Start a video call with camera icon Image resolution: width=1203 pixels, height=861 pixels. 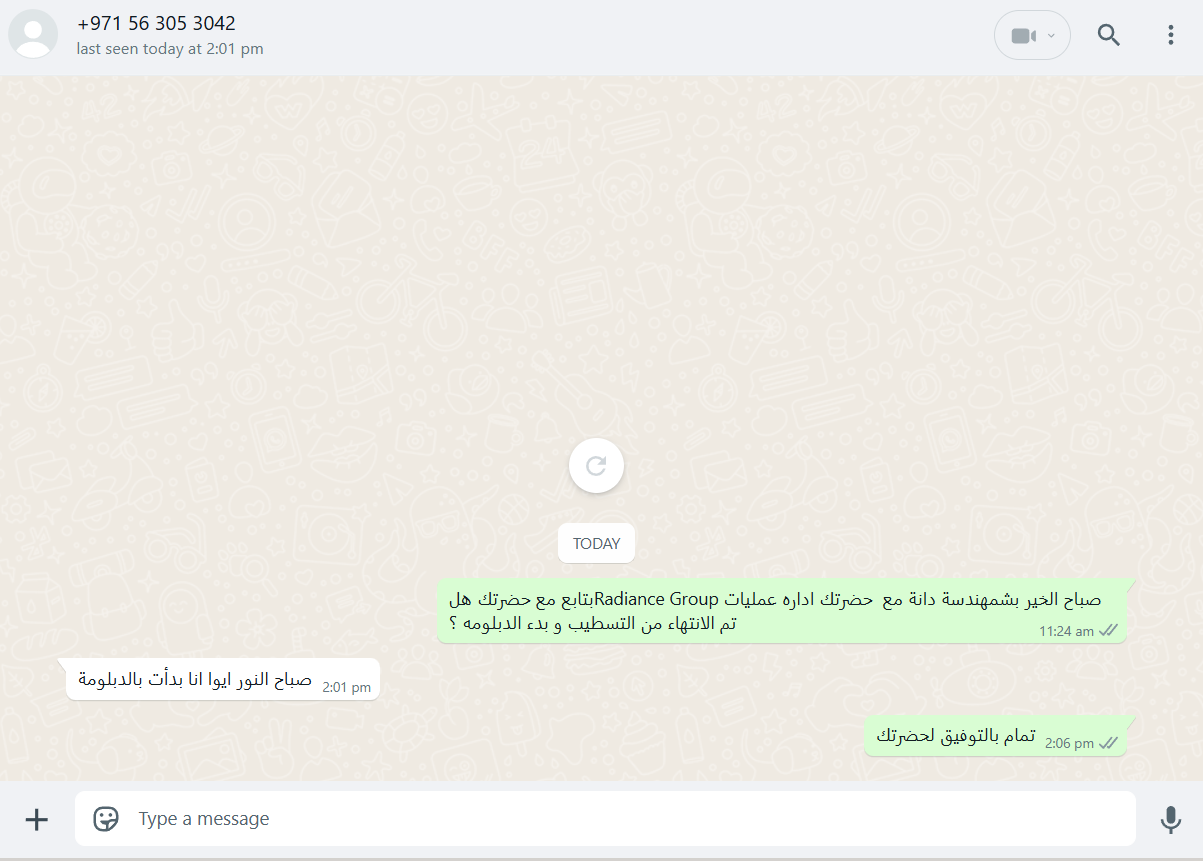[x=1022, y=36]
